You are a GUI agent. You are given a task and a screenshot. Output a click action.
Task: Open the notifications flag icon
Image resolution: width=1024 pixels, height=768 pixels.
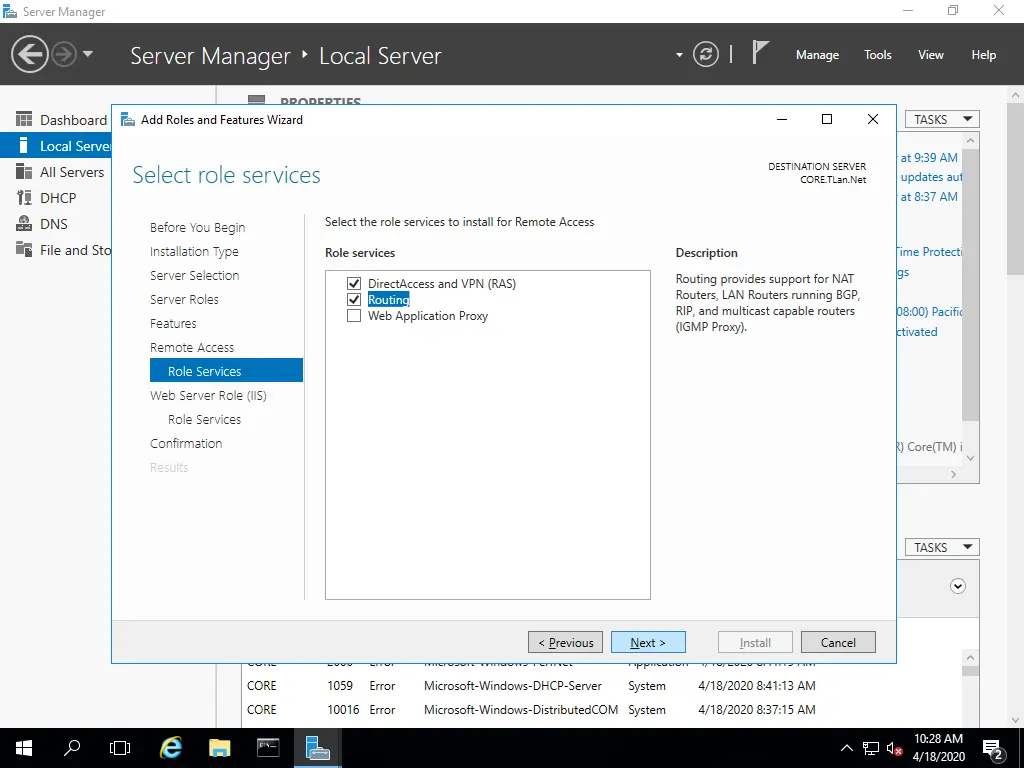[761, 53]
